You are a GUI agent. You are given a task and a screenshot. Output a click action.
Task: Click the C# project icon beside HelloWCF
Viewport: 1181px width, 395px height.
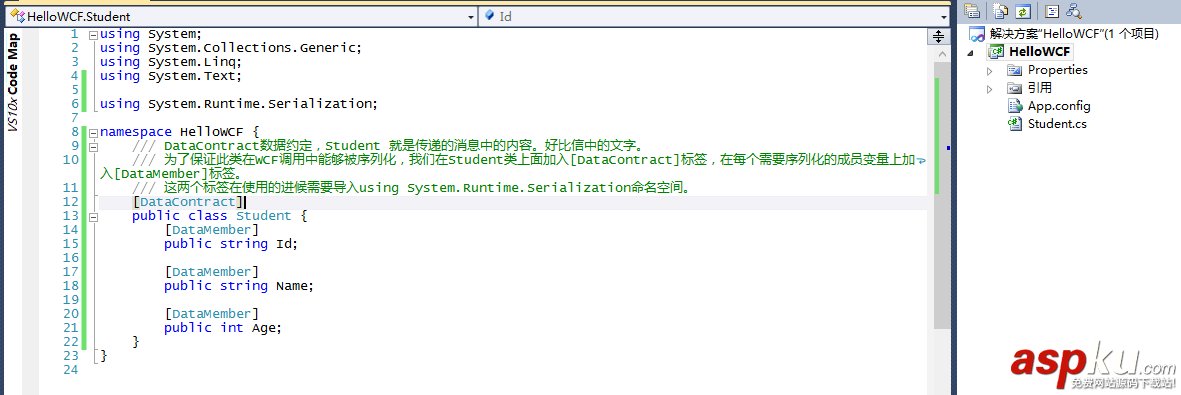(997, 51)
